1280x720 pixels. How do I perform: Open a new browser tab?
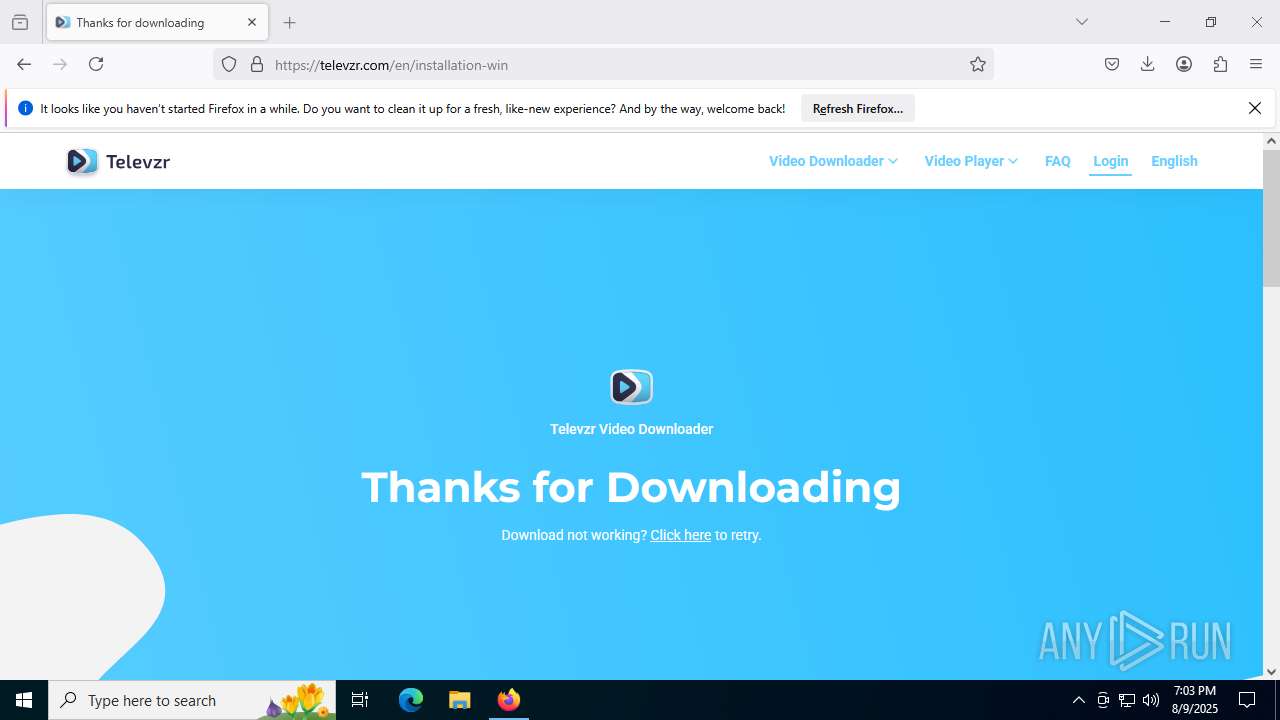[290, 22]
